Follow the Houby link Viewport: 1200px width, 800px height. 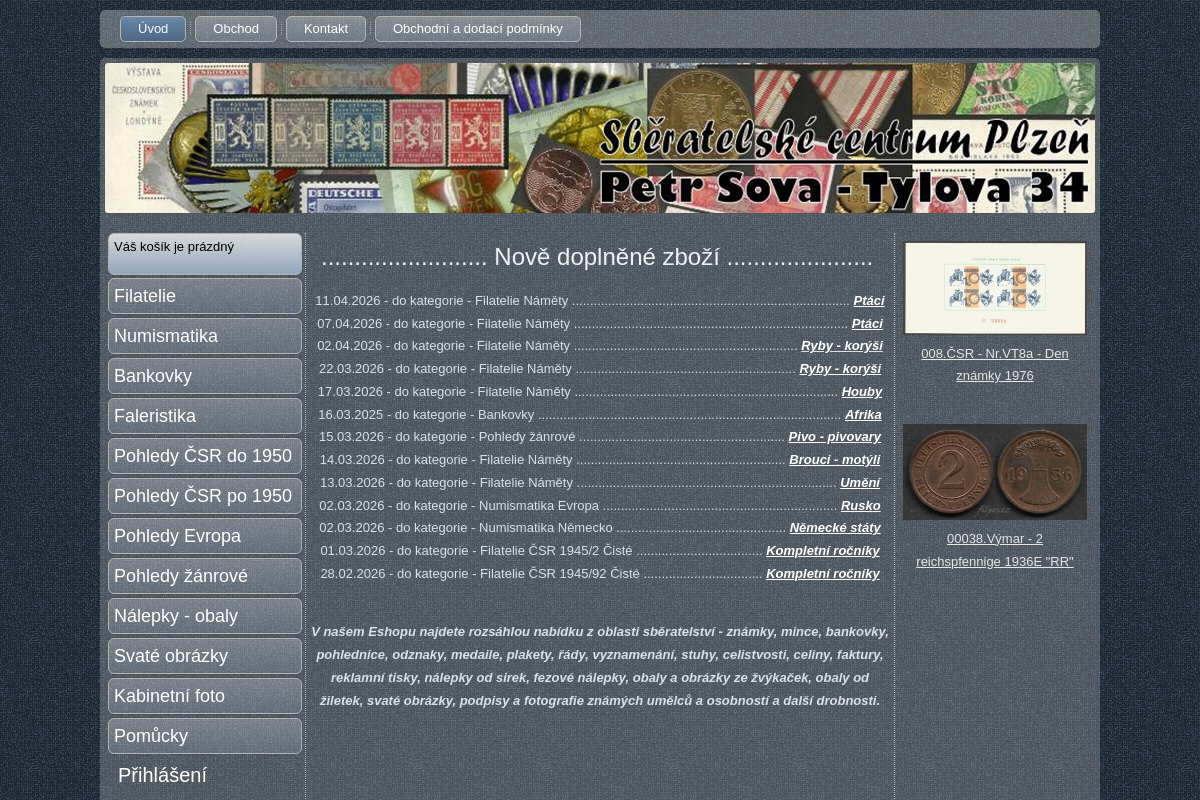861,392
